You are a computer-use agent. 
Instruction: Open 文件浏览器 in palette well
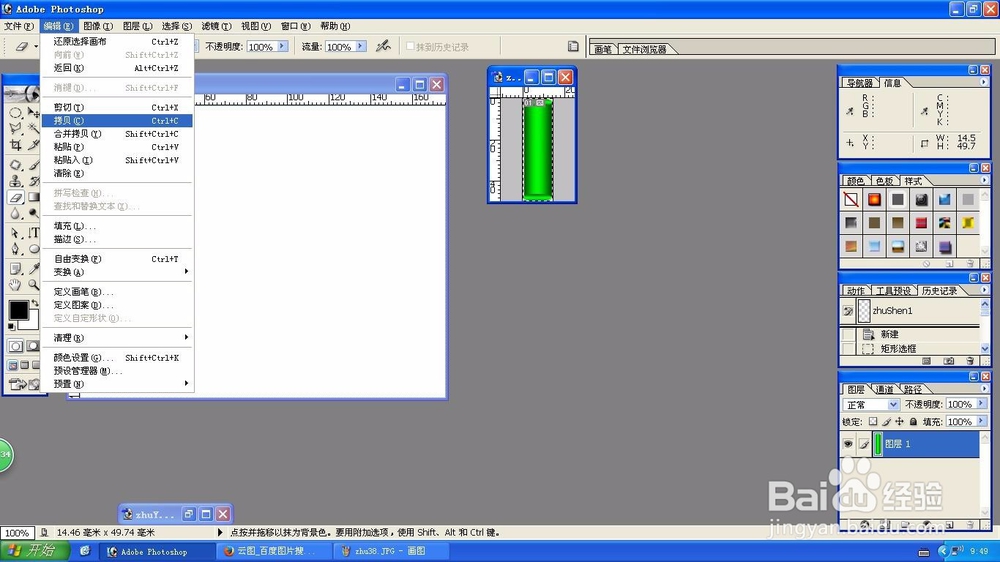tap(644, 49)
